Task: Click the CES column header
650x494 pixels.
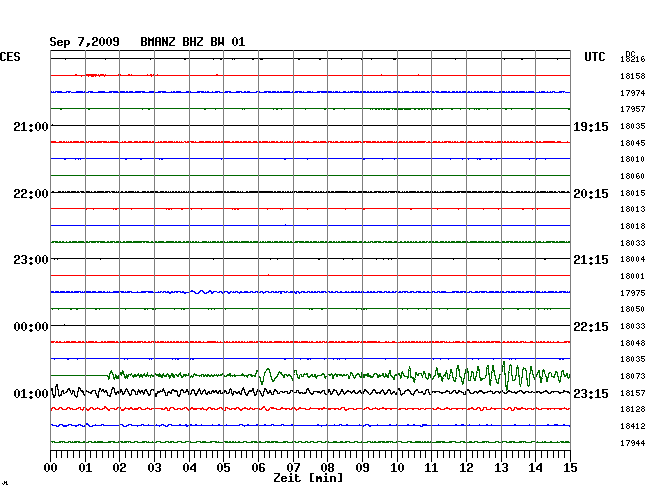Action: 10,57
